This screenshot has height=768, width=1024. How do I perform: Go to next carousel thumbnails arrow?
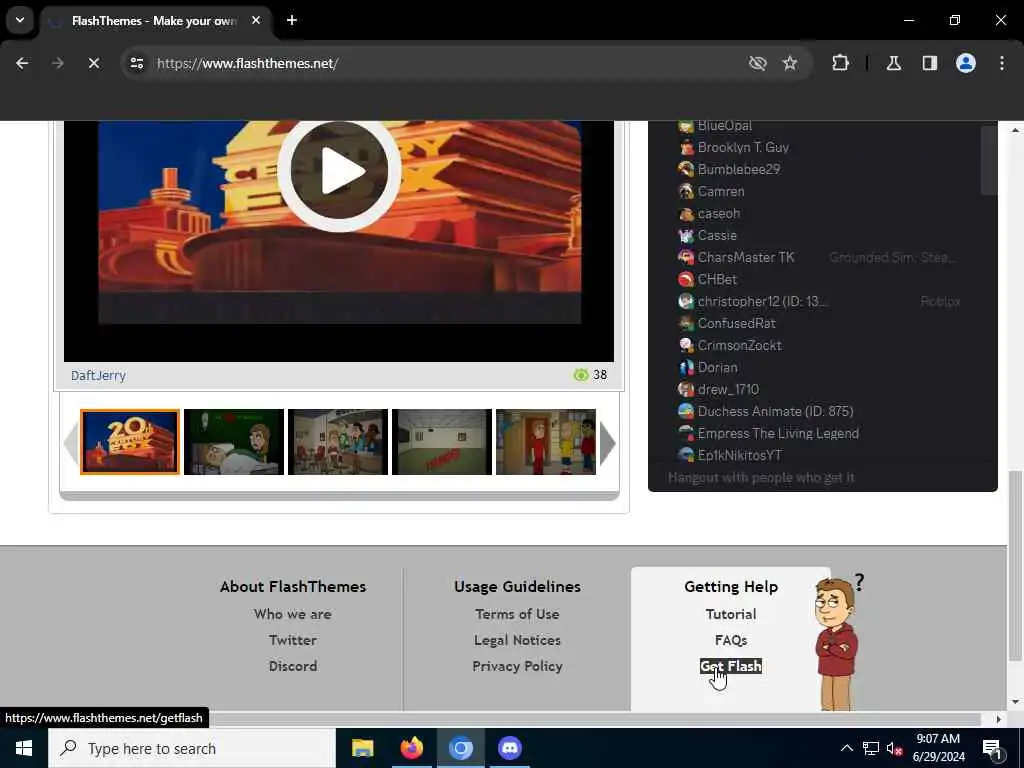(x=607, y=443)
